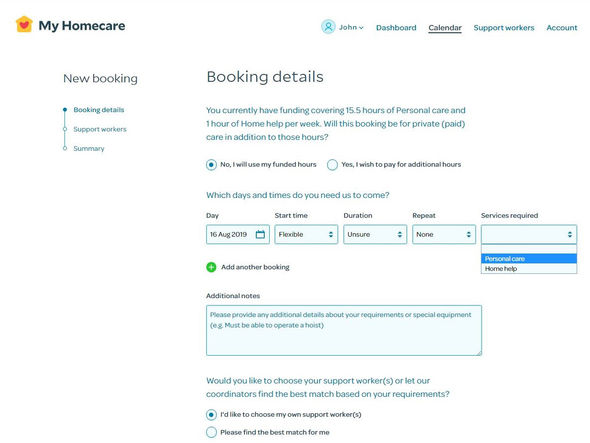
Task: Expand the Repeat None dropdown
Action: (x=444, y=234)
